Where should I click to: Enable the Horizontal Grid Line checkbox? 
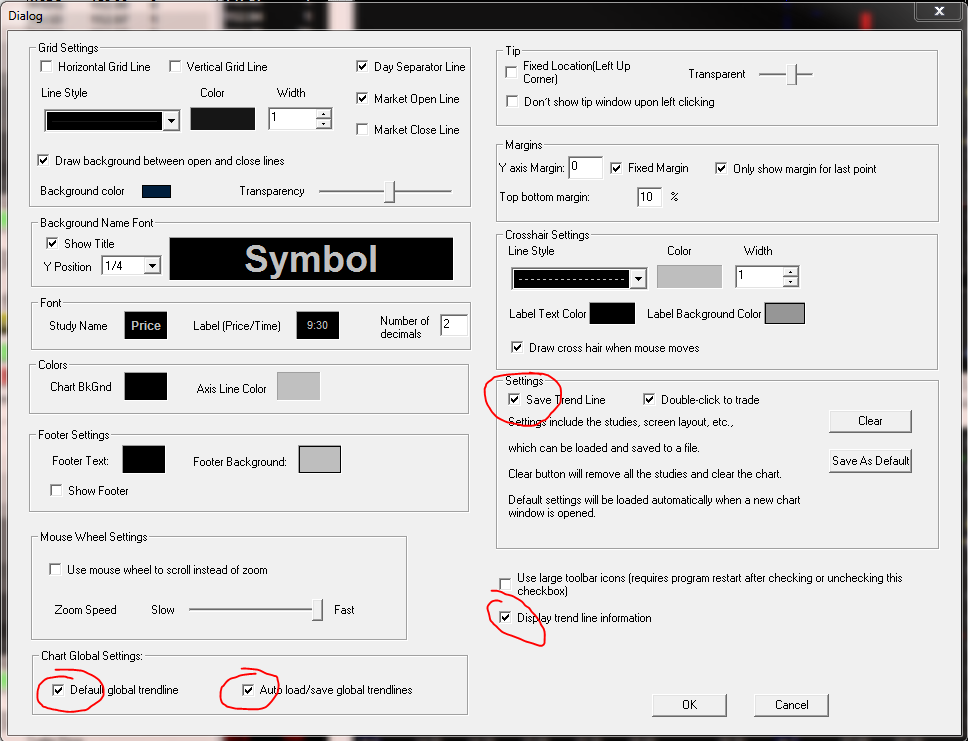[x=46, y=67]
